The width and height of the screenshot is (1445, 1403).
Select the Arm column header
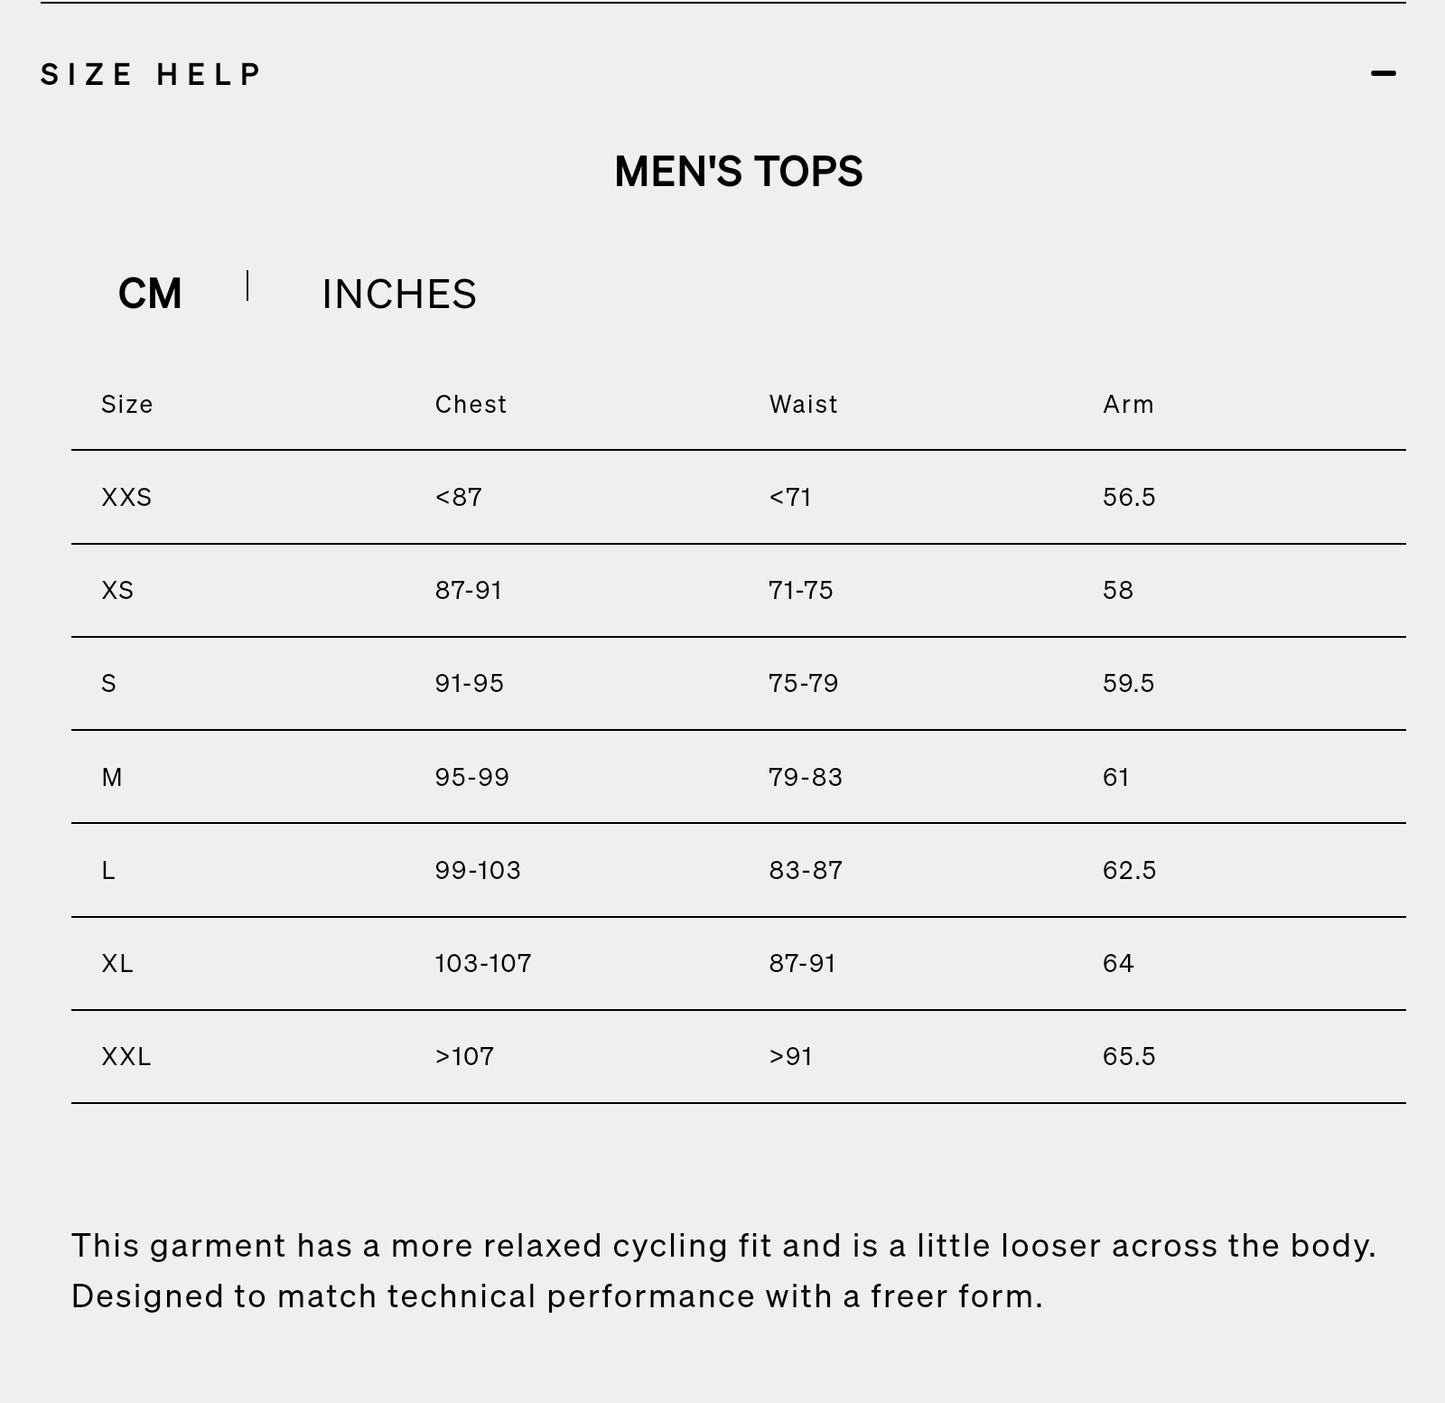pyautogui.click(x=1128, y=404)
